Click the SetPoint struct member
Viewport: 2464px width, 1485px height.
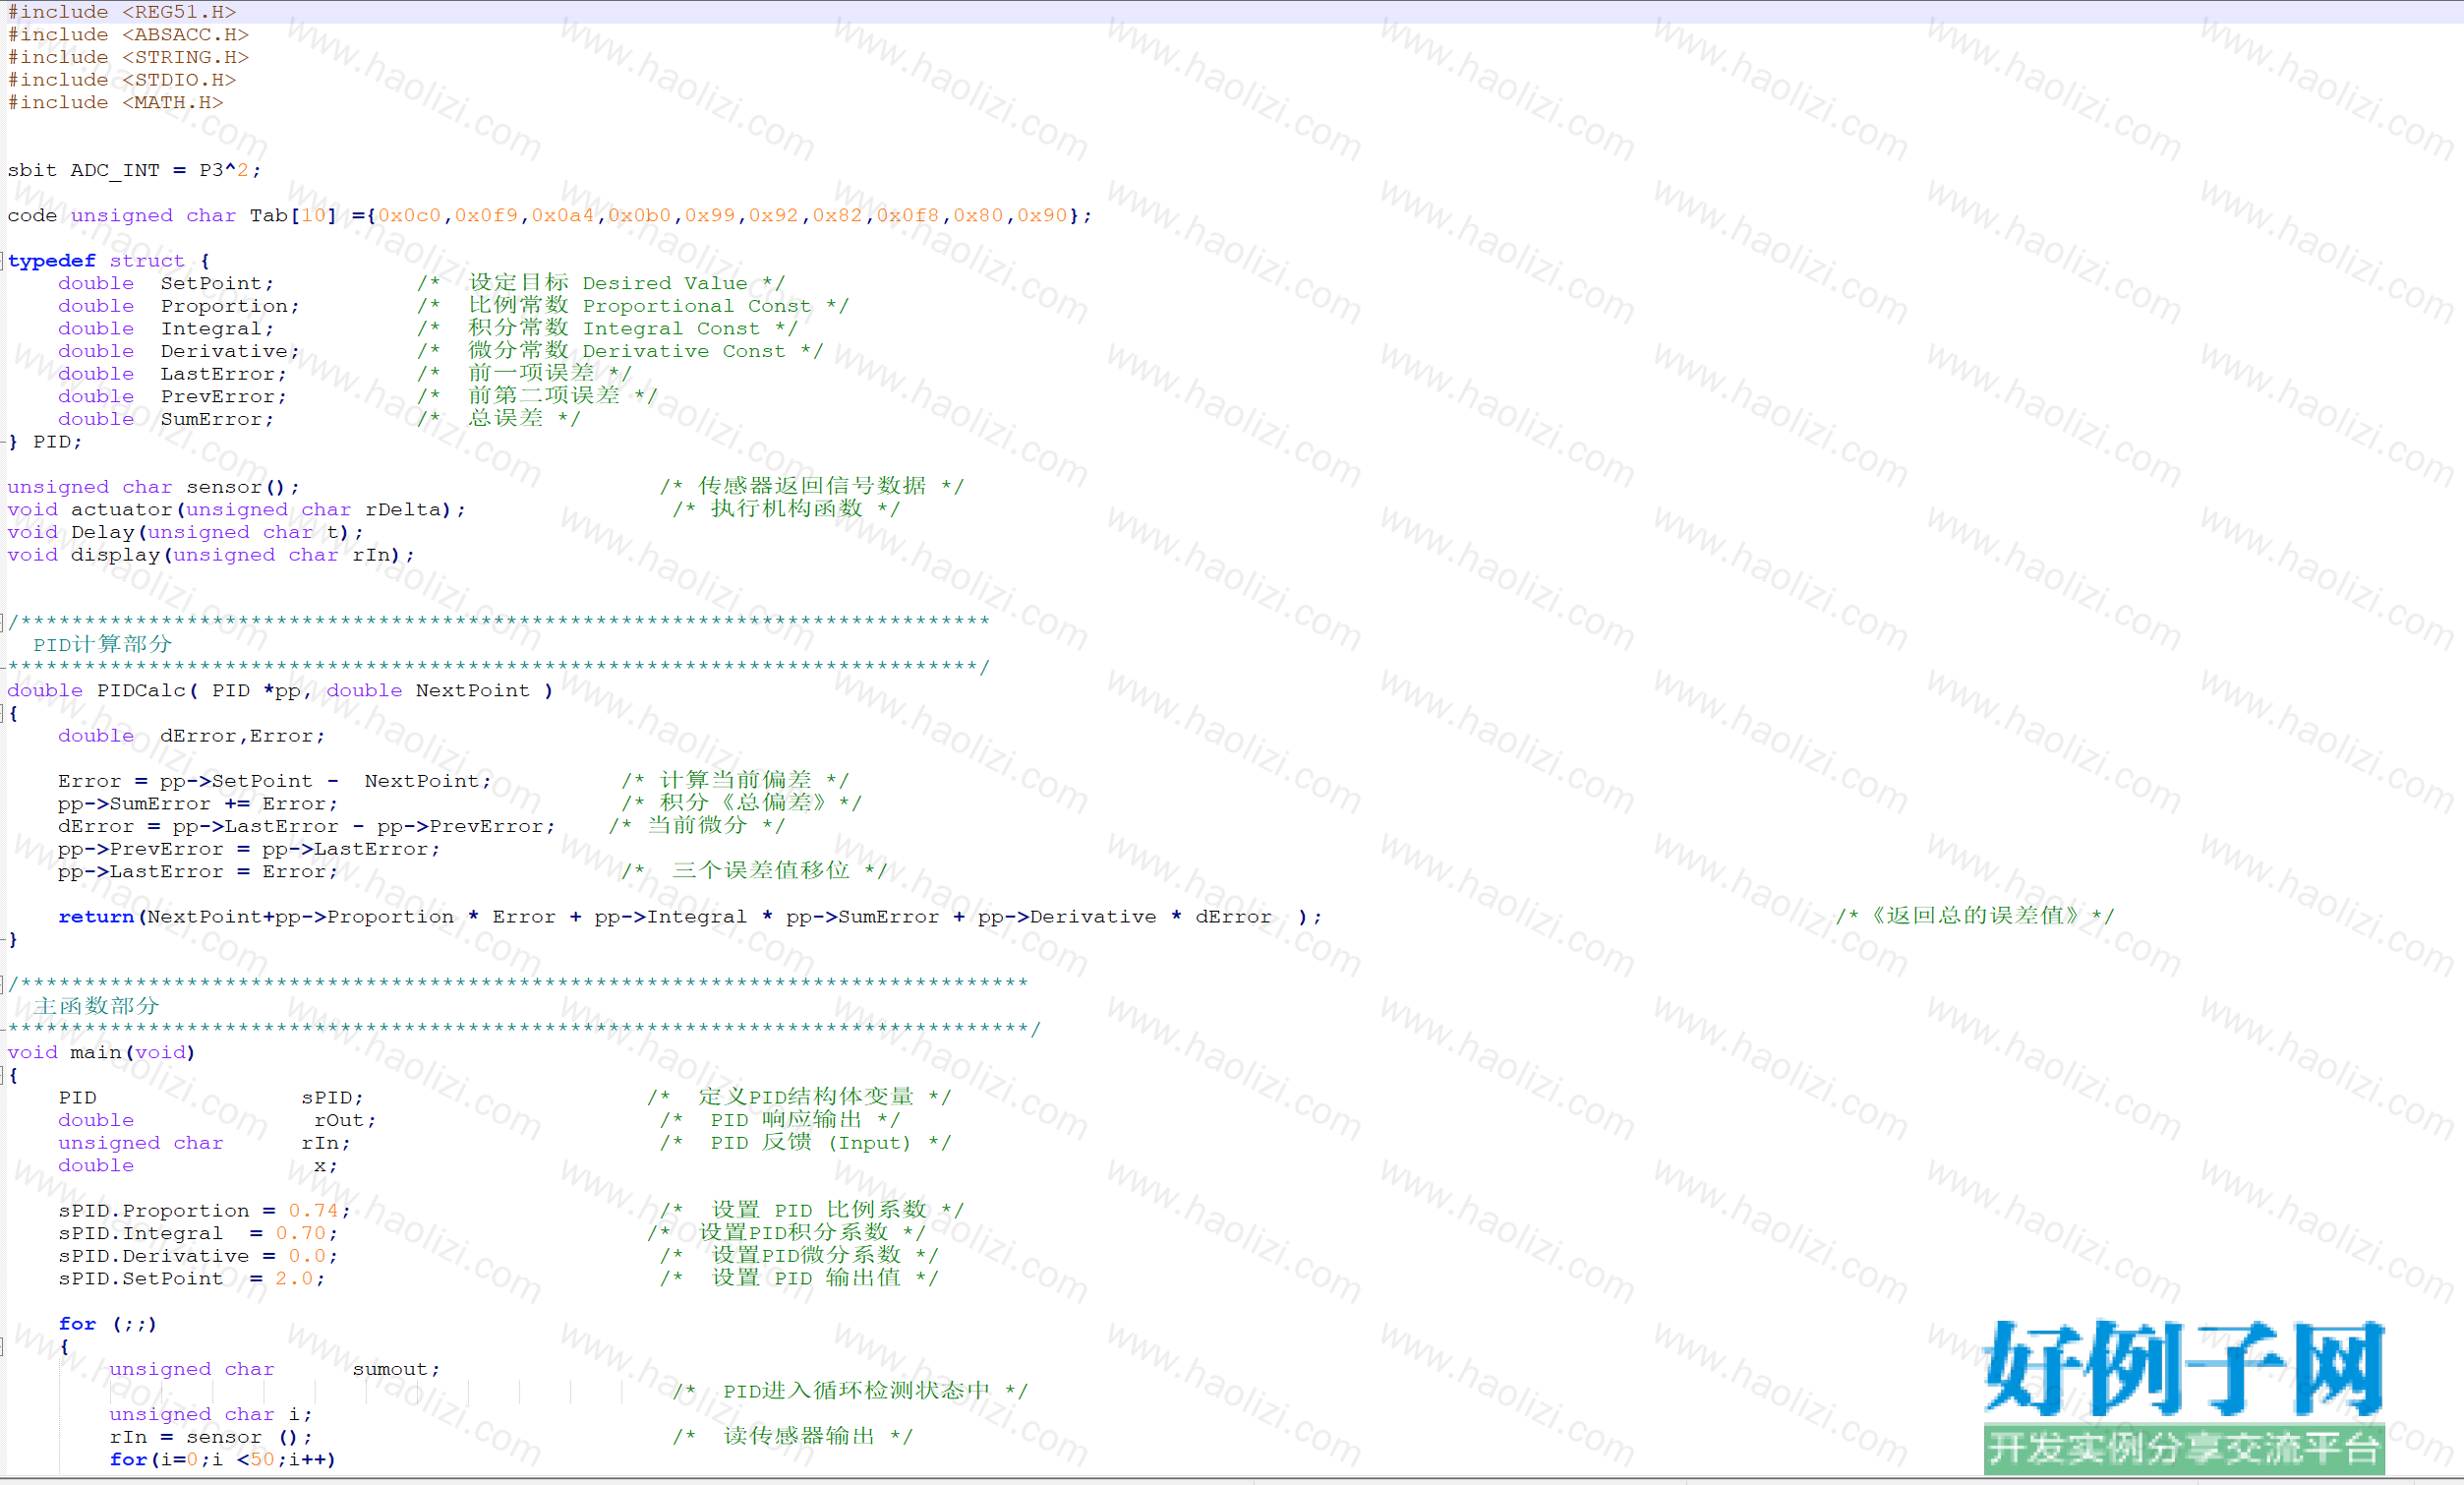217,284
